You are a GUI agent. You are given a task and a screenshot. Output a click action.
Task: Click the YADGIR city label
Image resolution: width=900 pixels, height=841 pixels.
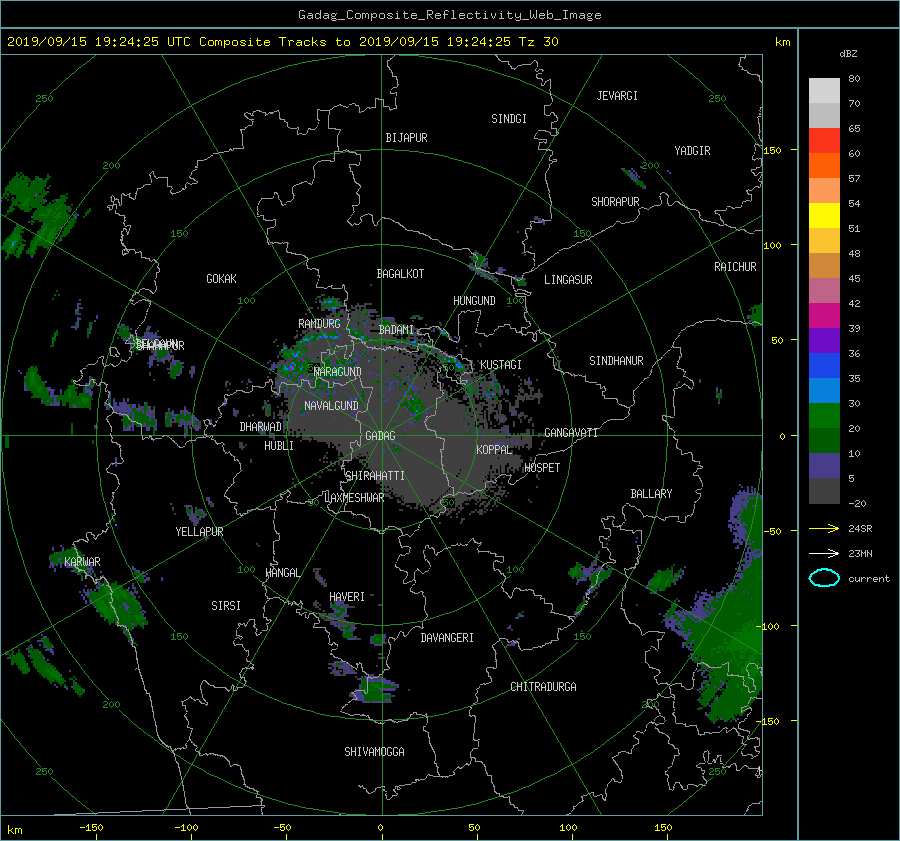click(692, 151)
